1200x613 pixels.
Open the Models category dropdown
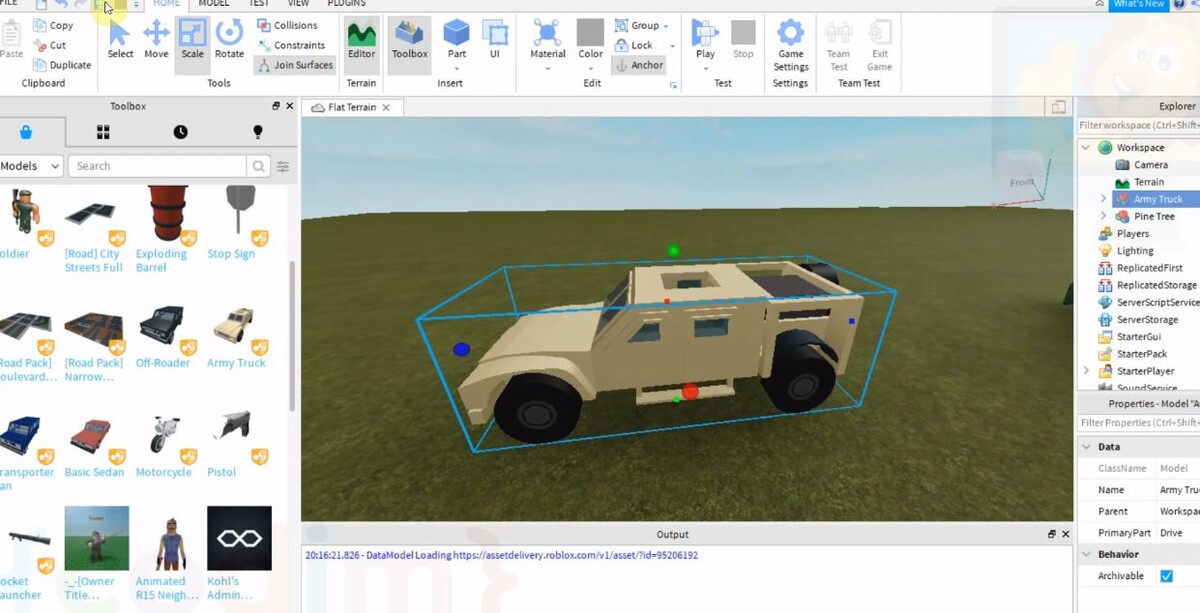[x=31, y=166]
